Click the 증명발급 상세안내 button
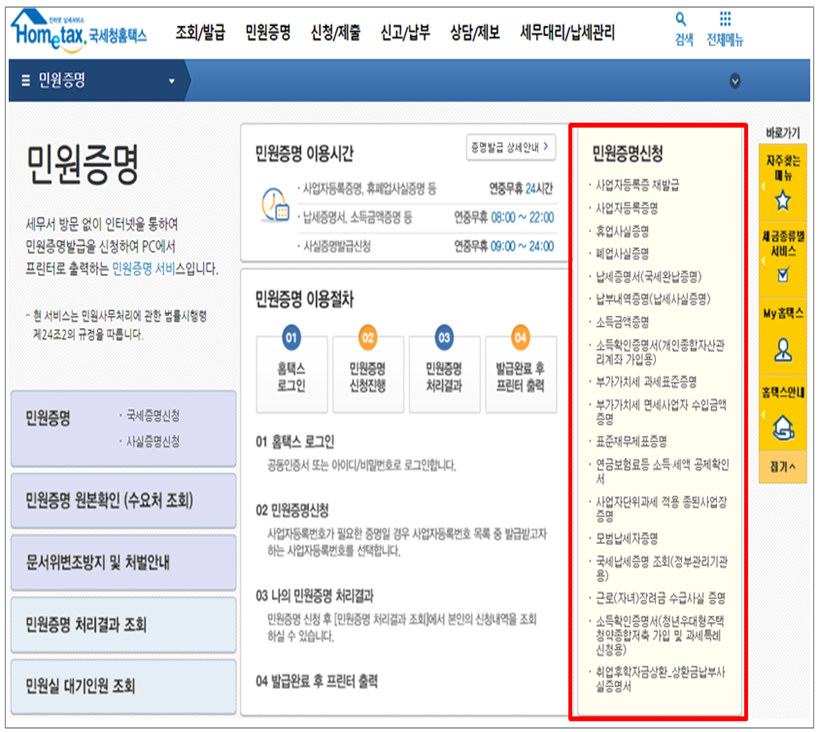The image size is (820, 732). click(x=510, y=147)
